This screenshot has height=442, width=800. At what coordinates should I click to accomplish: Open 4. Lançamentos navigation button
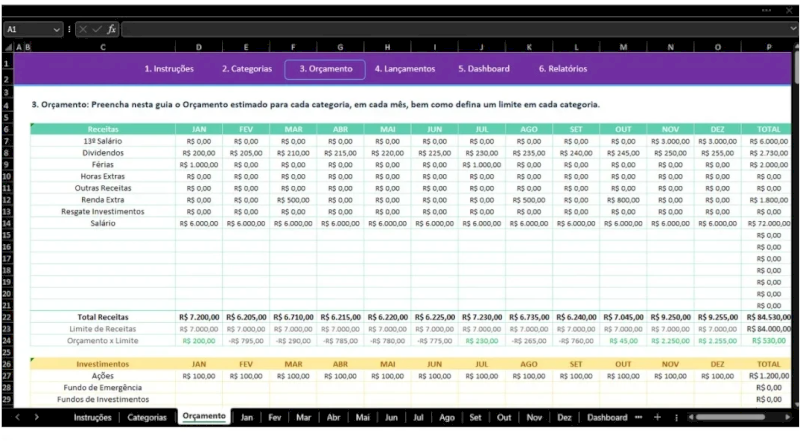(x=404, y=69)
